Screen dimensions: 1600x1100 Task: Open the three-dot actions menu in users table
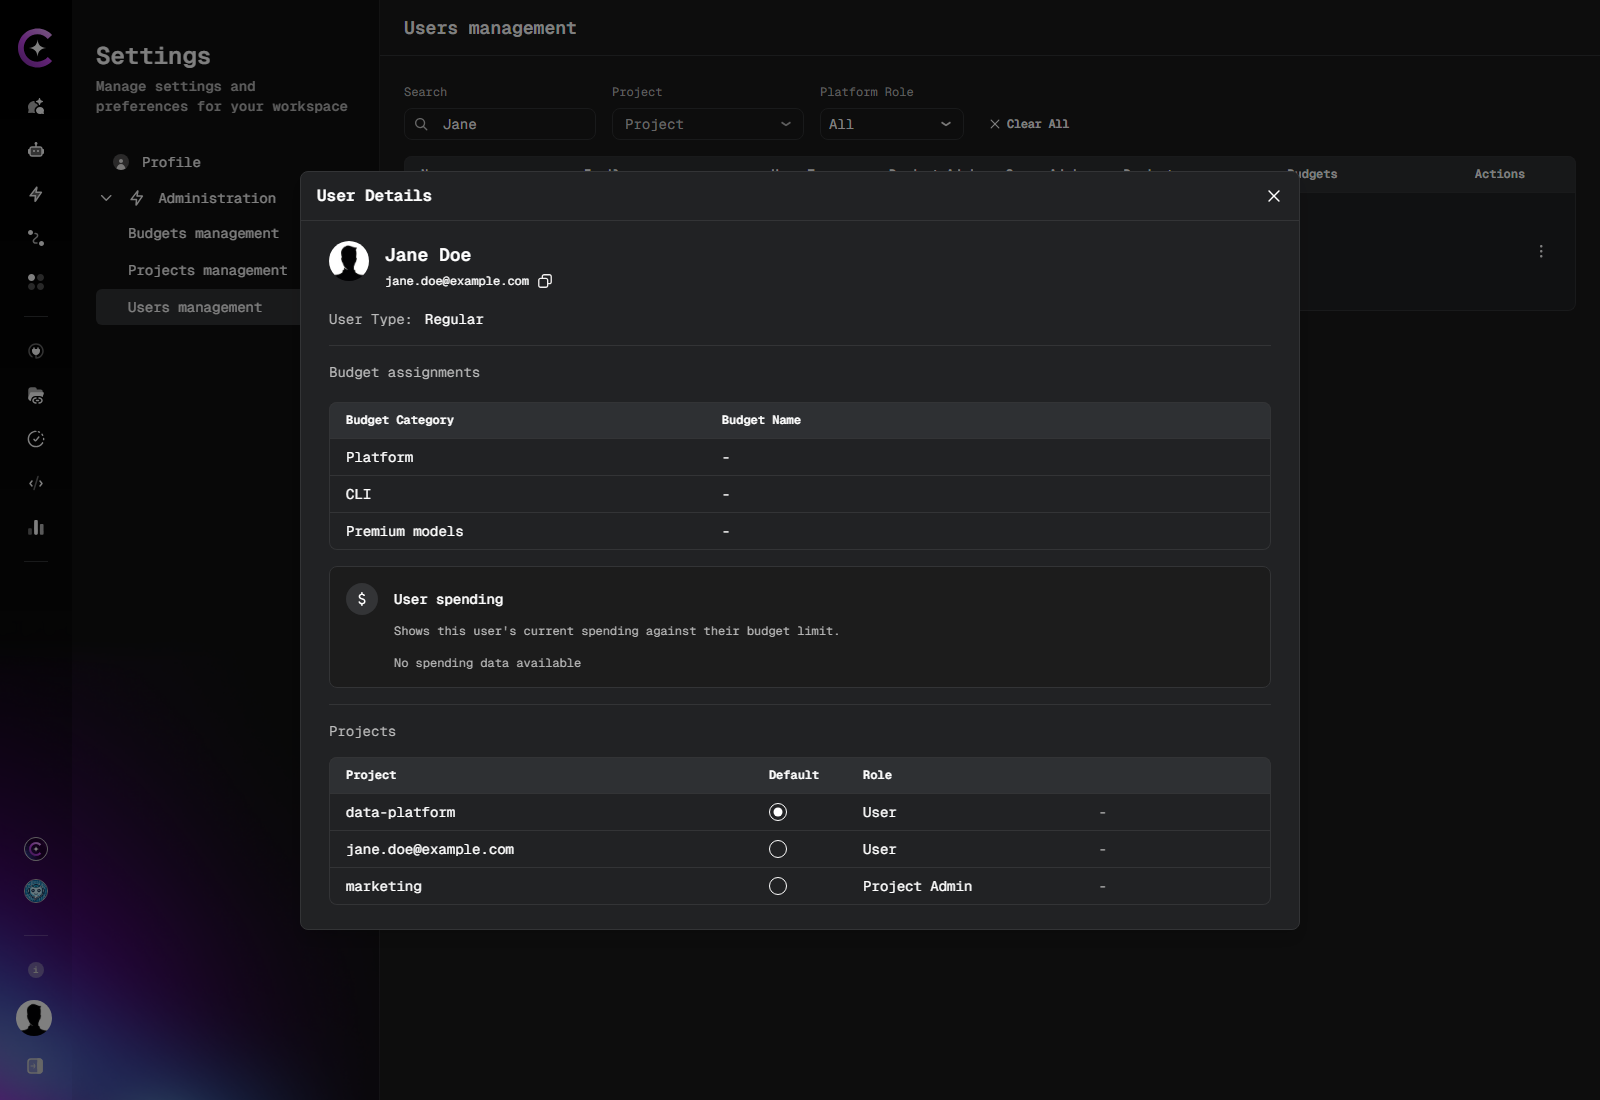(x=1541, y=252)
